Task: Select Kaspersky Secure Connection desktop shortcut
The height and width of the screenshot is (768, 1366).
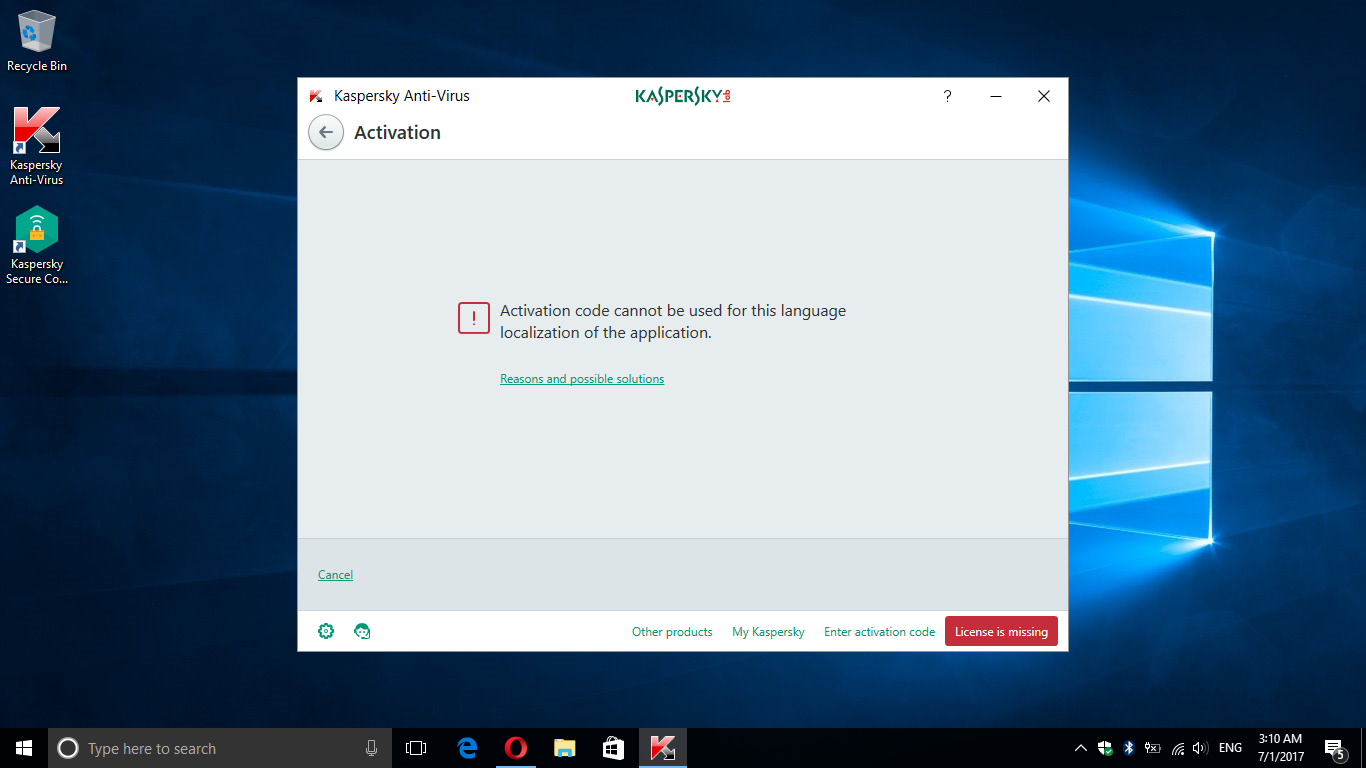Action: click(37, 245)
